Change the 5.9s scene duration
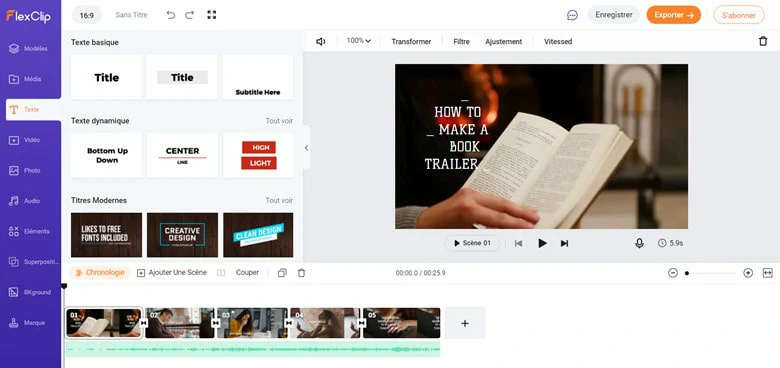780x368 pixels. point(671,243)
